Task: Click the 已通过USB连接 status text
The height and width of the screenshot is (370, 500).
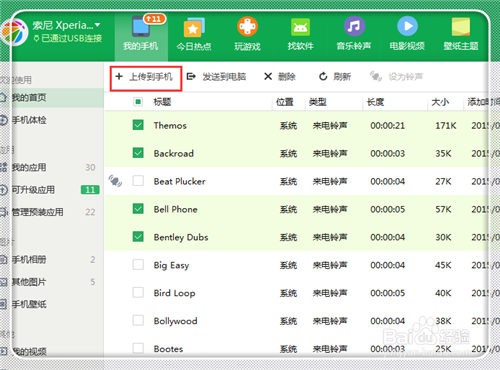Action: (72, 38)
